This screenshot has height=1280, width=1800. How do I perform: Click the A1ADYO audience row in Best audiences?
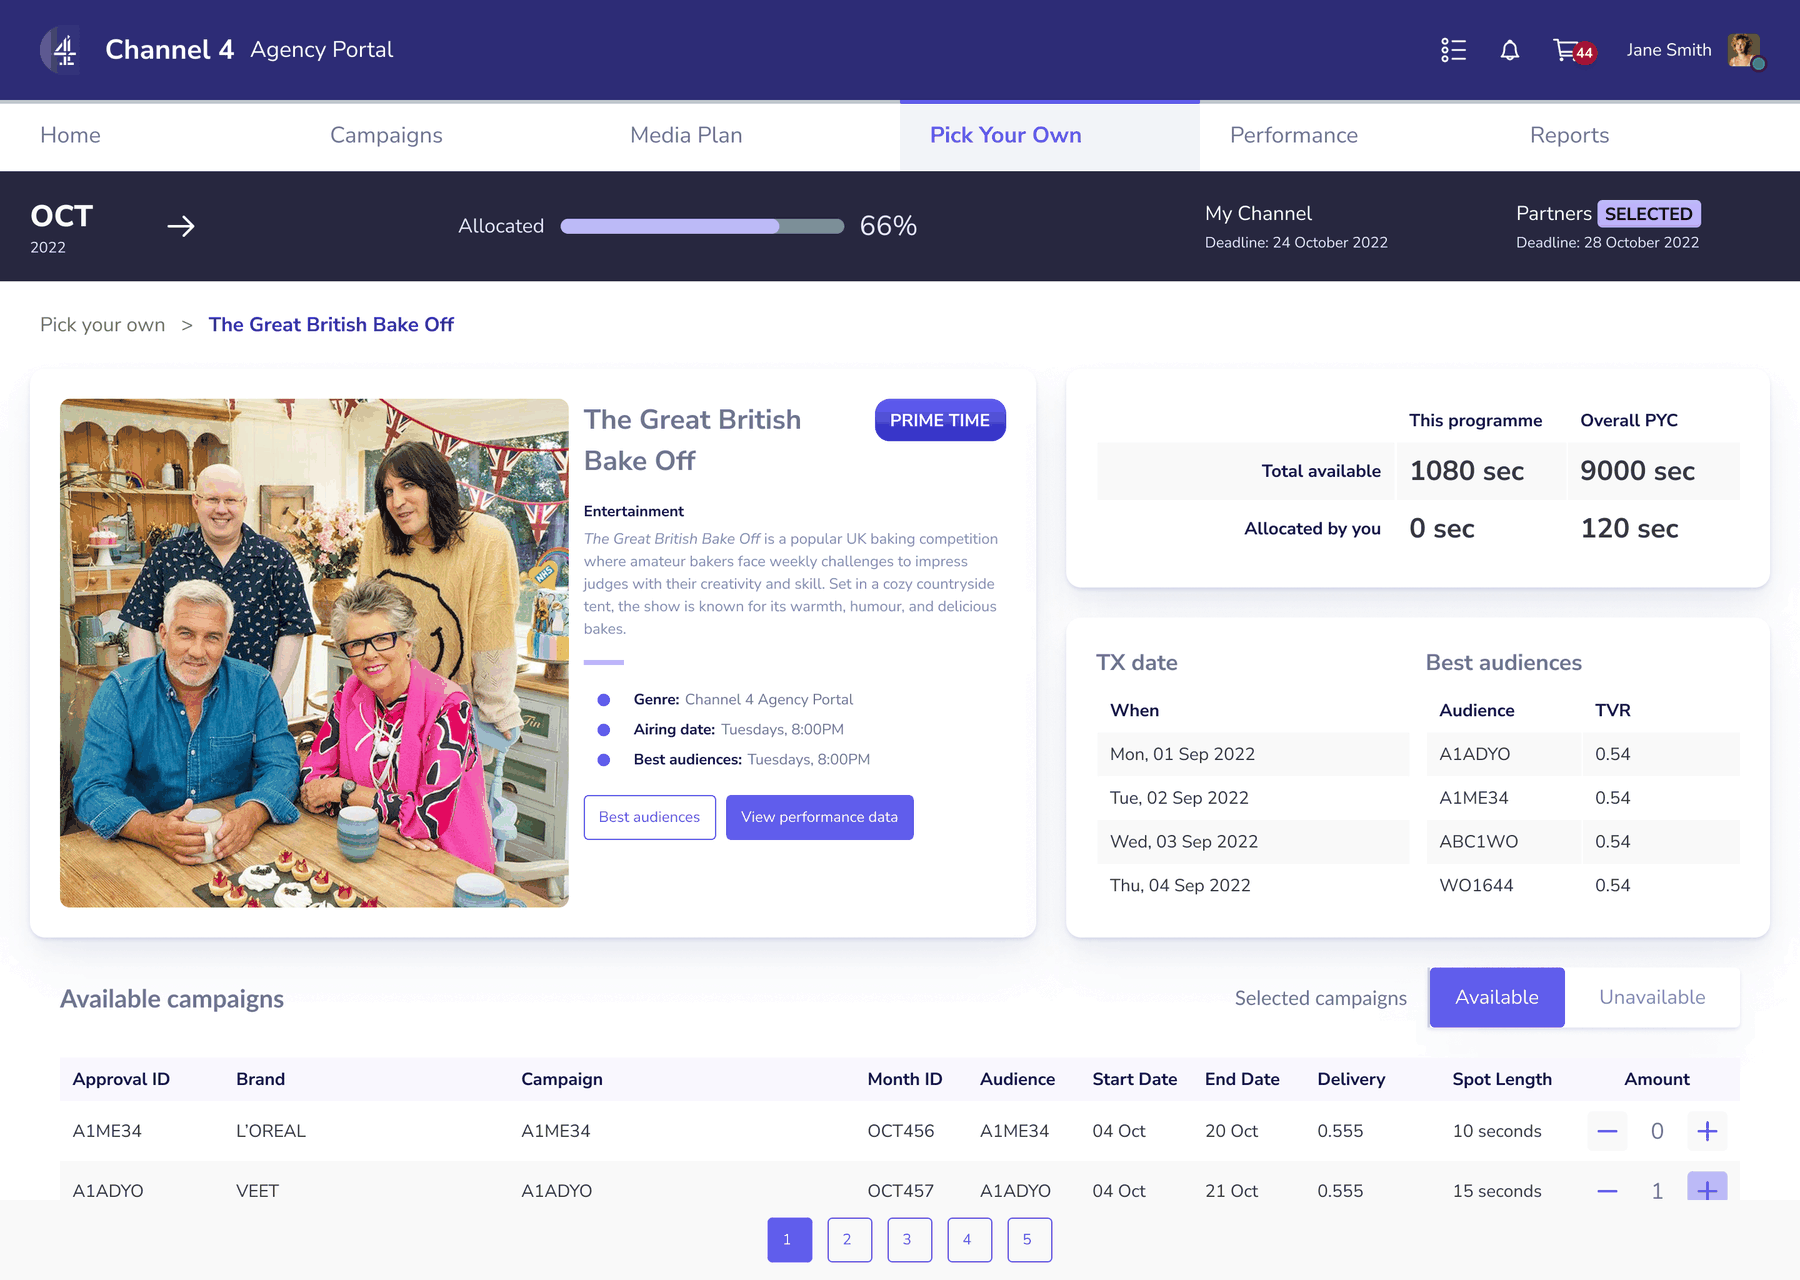click(1583, 754)
